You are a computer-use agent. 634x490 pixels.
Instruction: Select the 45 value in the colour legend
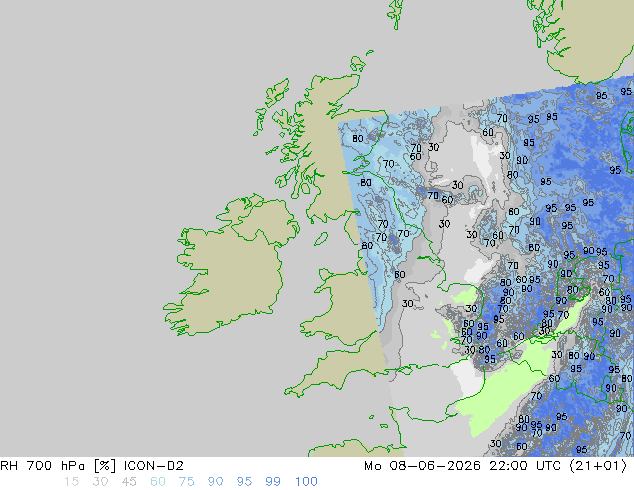(x=129, y=482)
